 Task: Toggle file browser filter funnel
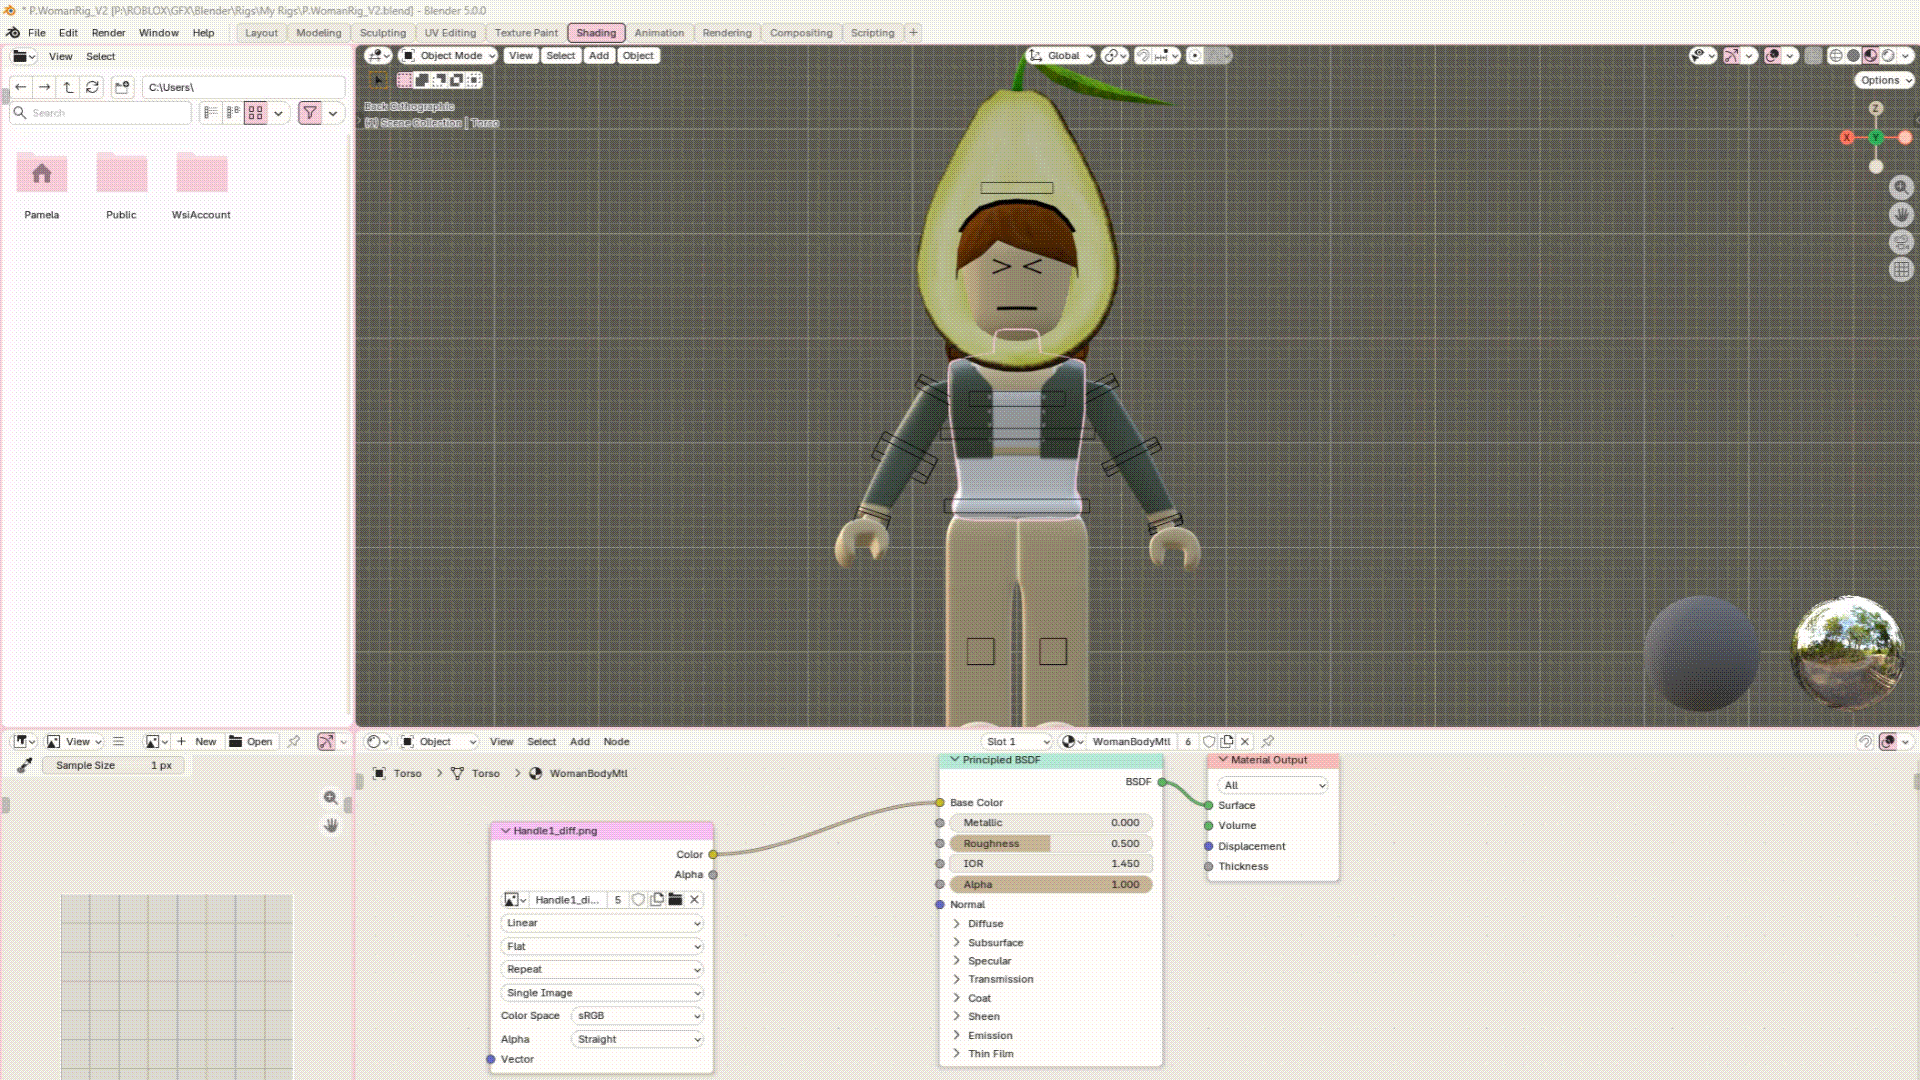tap(310, 113)
